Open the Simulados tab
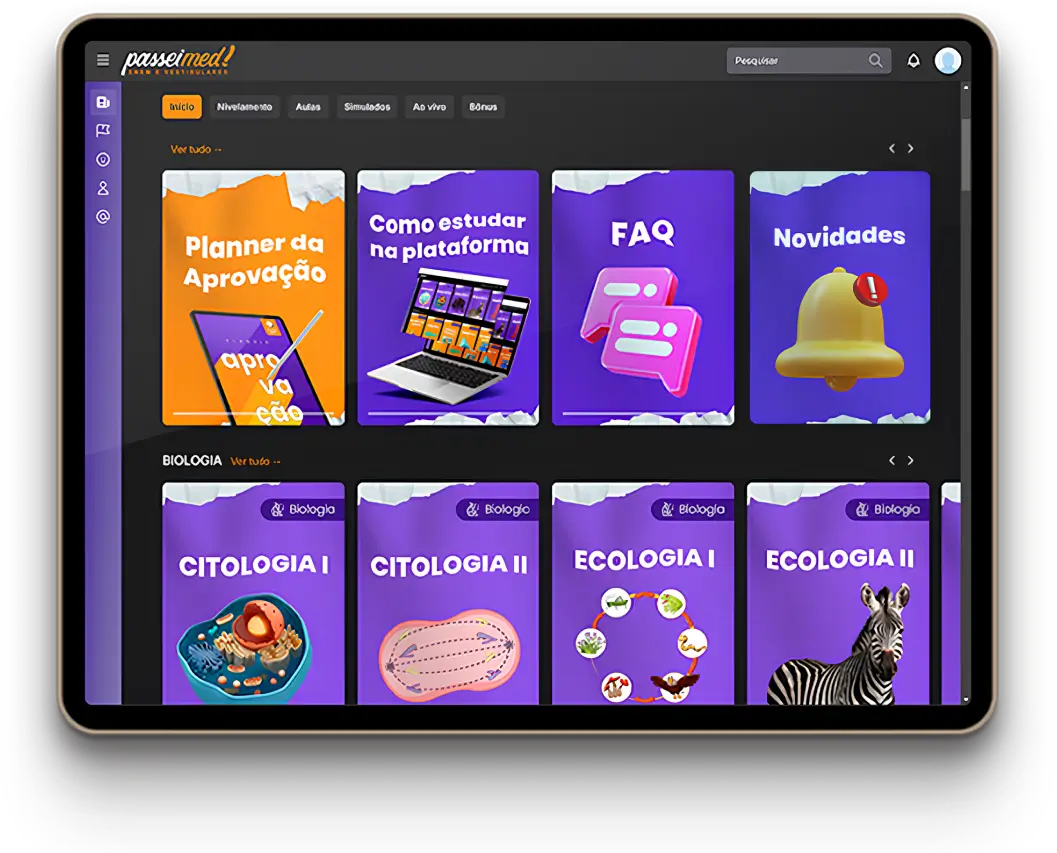The width and height of the screenshot is (1057, 853). coord(367,107)
